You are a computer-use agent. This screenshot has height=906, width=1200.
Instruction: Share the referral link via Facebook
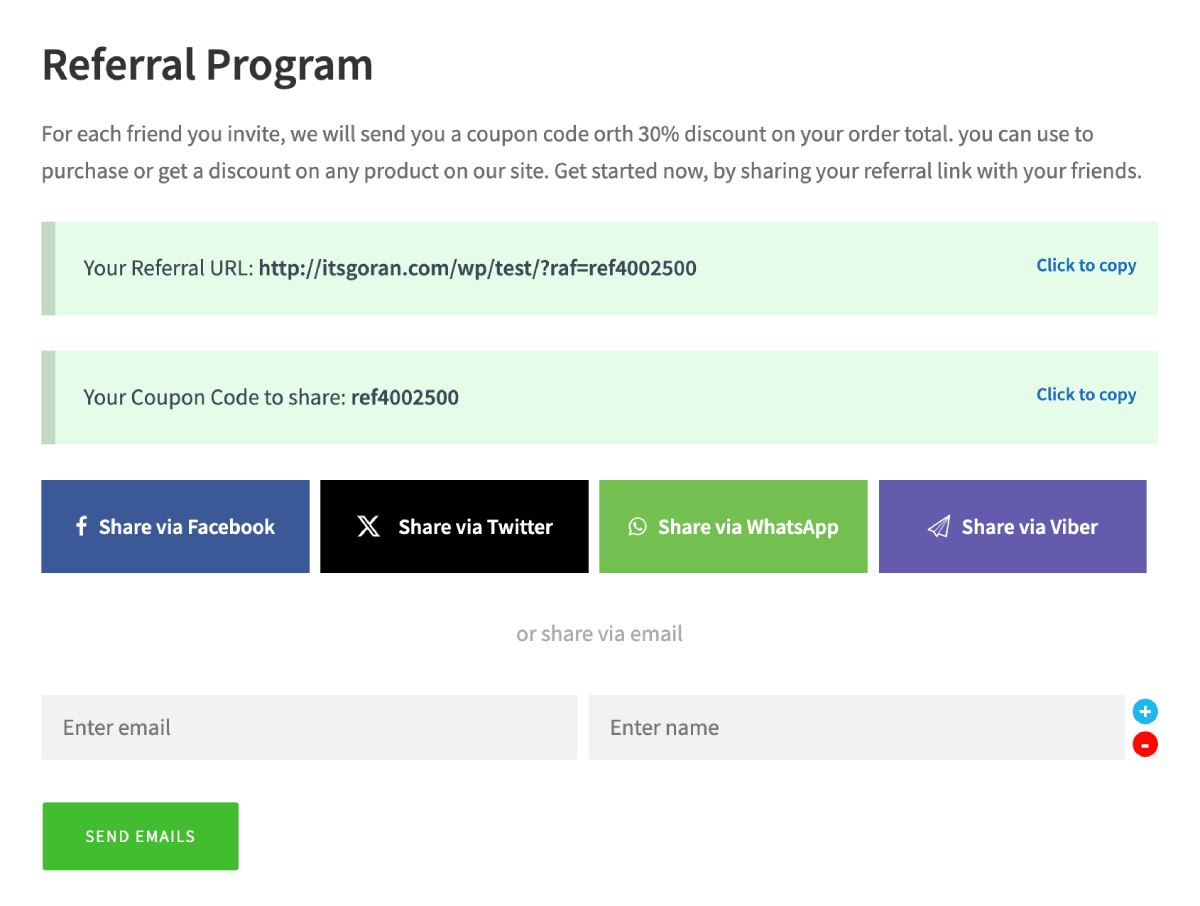(x=175, y=526)
